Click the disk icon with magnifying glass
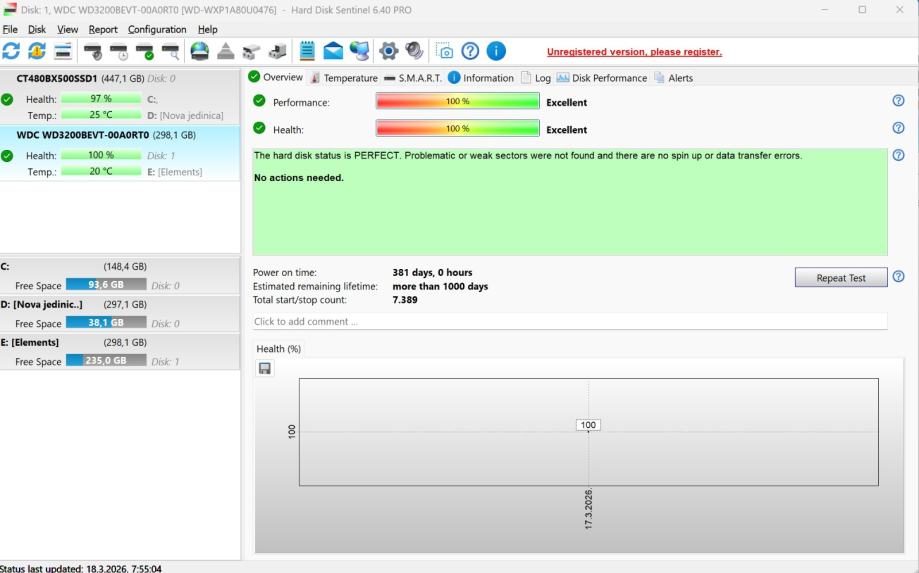The image size is (919, 573). tap(170, 52)
